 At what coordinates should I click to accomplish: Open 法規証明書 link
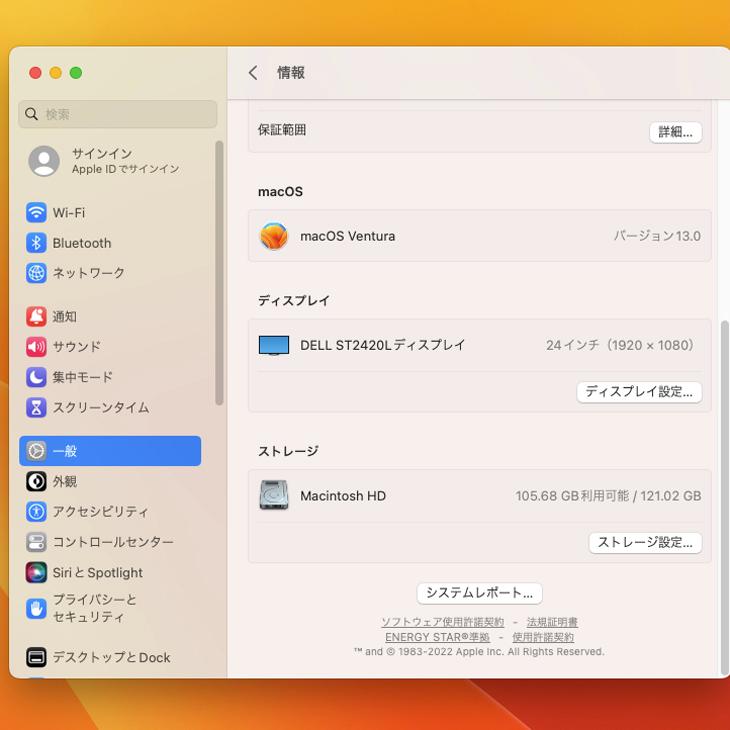pos(552,622)
